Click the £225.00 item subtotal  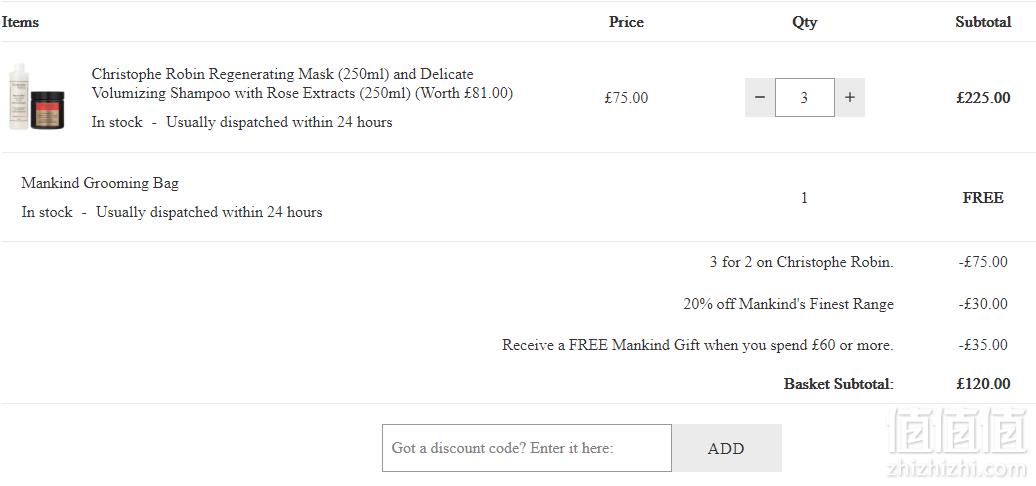983,98
